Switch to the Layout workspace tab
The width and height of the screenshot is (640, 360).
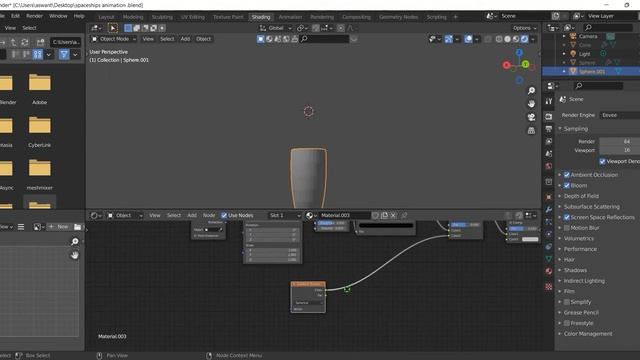pyautogui.click(x=106, y=17)
